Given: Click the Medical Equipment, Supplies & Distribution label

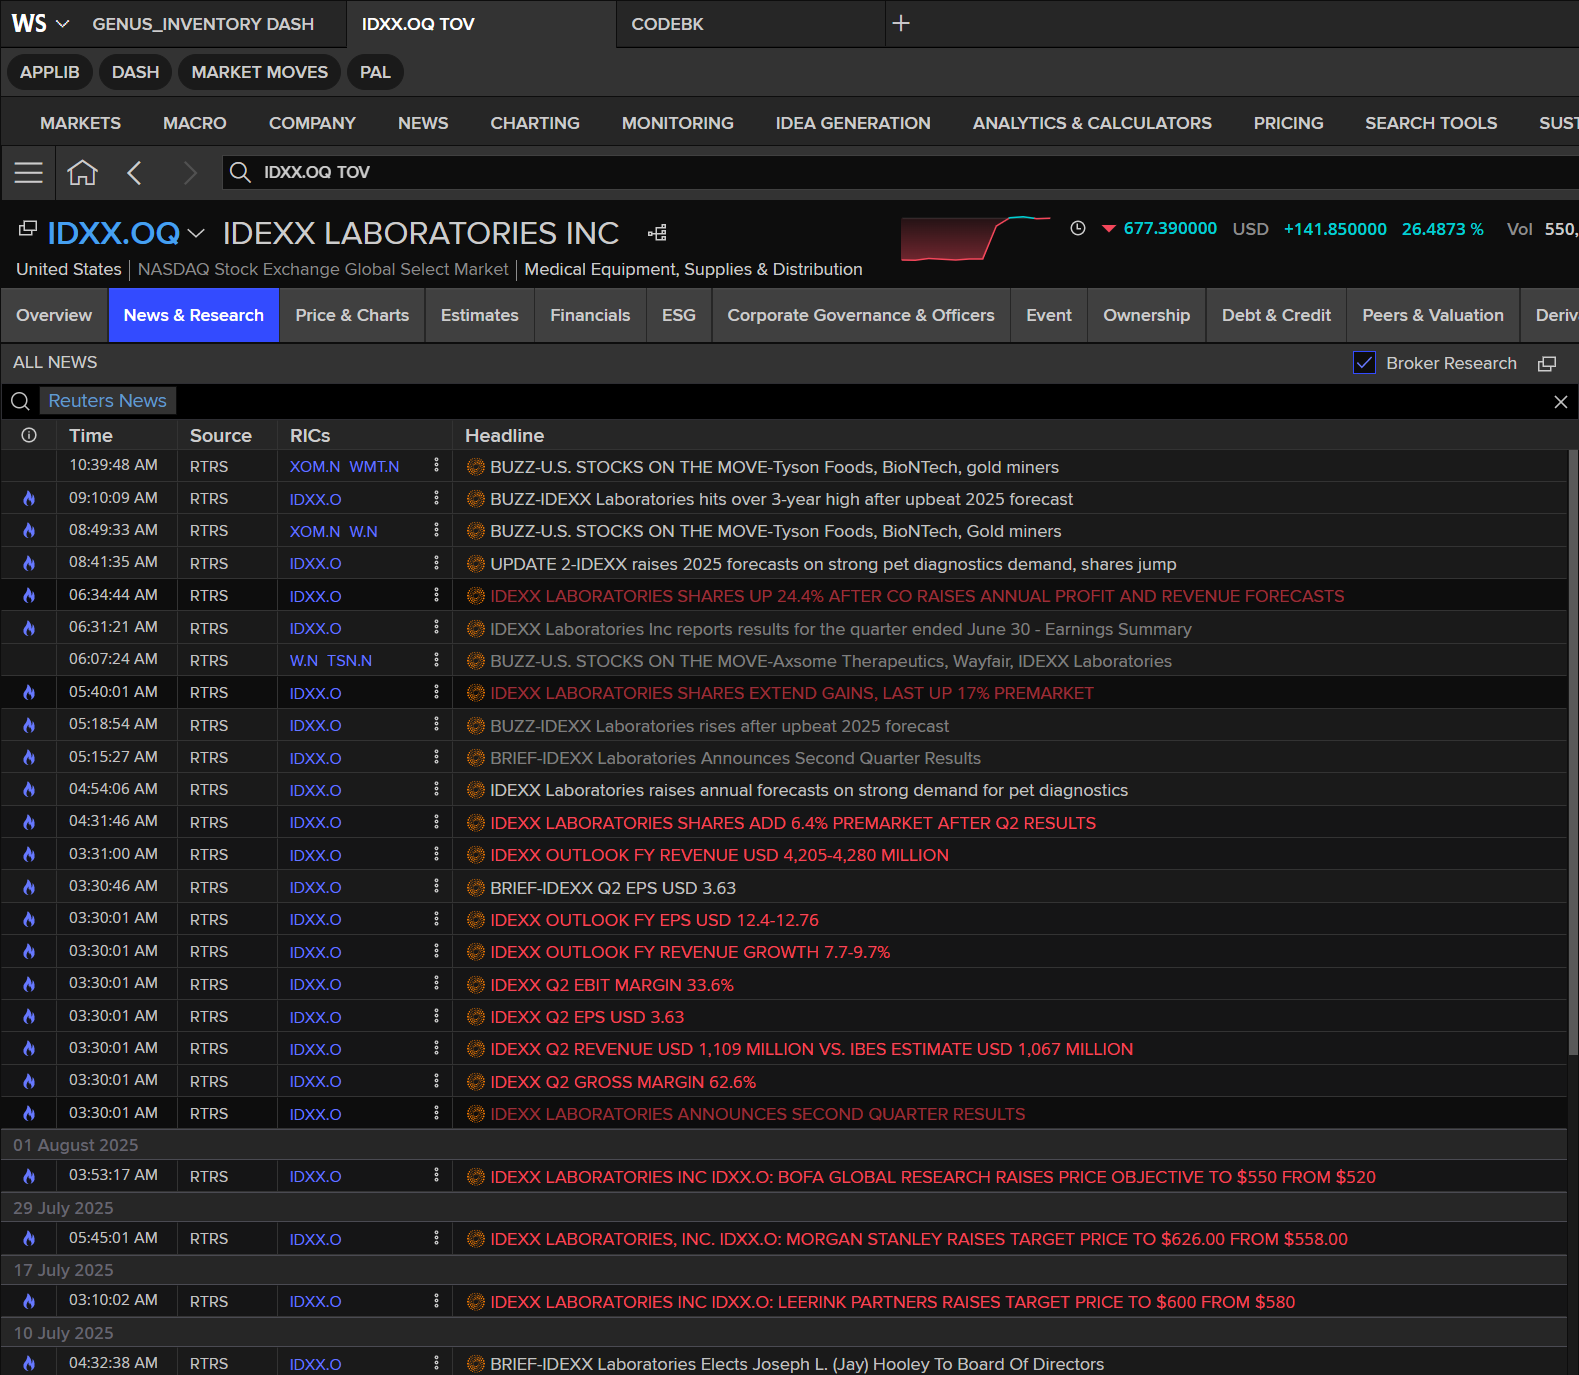Looking at the screenshot, I should (x=693, y=269).
